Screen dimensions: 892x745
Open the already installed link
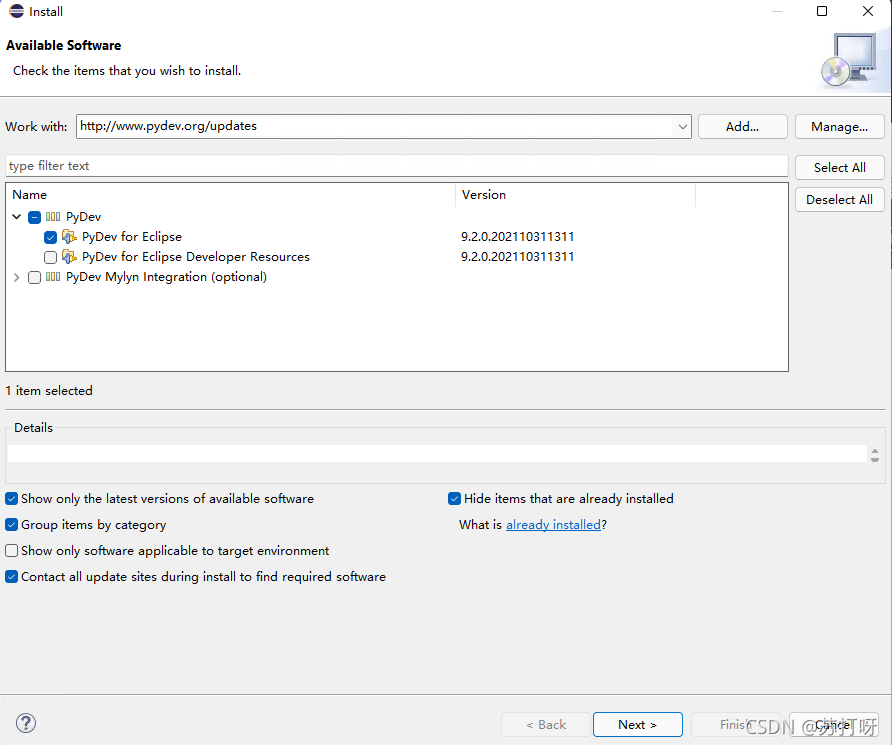(553, 524)
